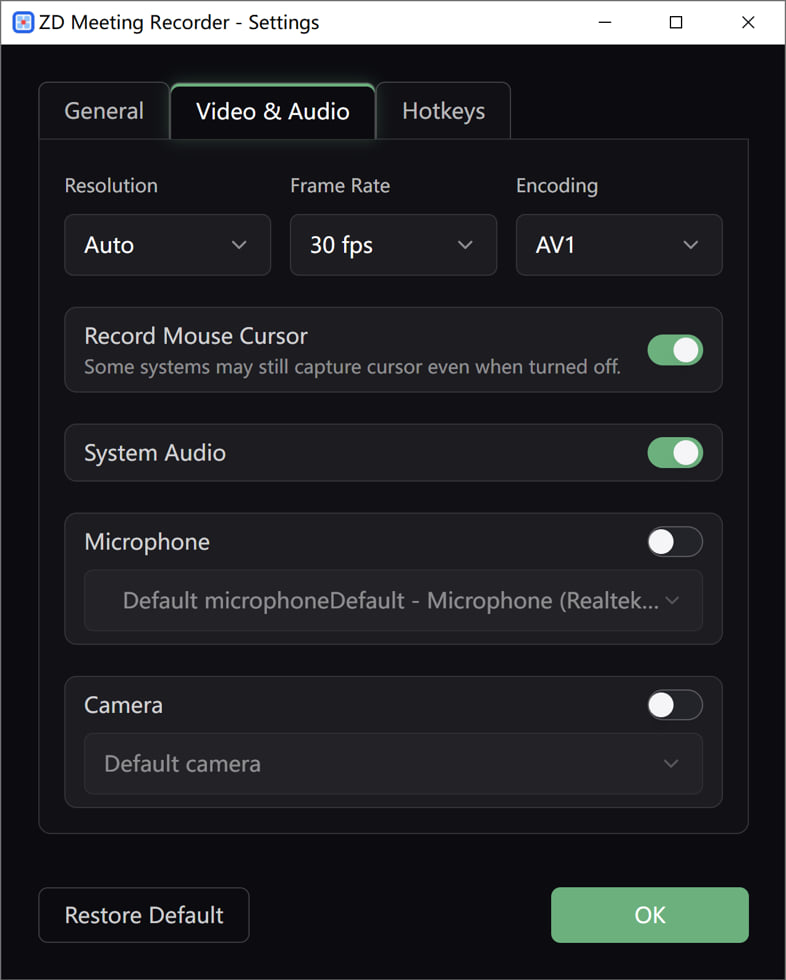This screenshot has width=786, height=980.
Task: Click the Restore Default button
Action: click(144, 915)
